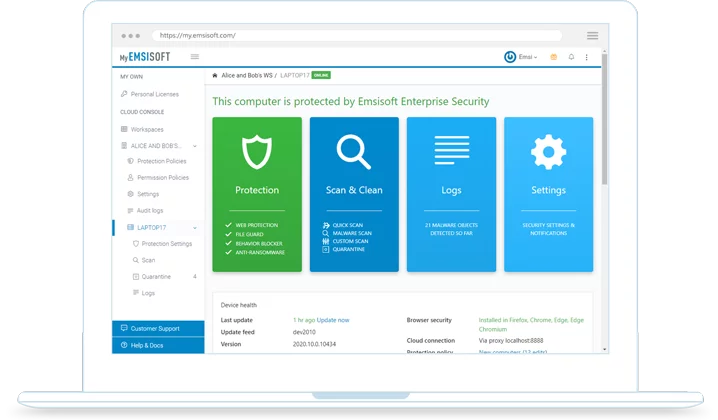
Task: Click the Emsi account power icon
Action: click(510, 57)
